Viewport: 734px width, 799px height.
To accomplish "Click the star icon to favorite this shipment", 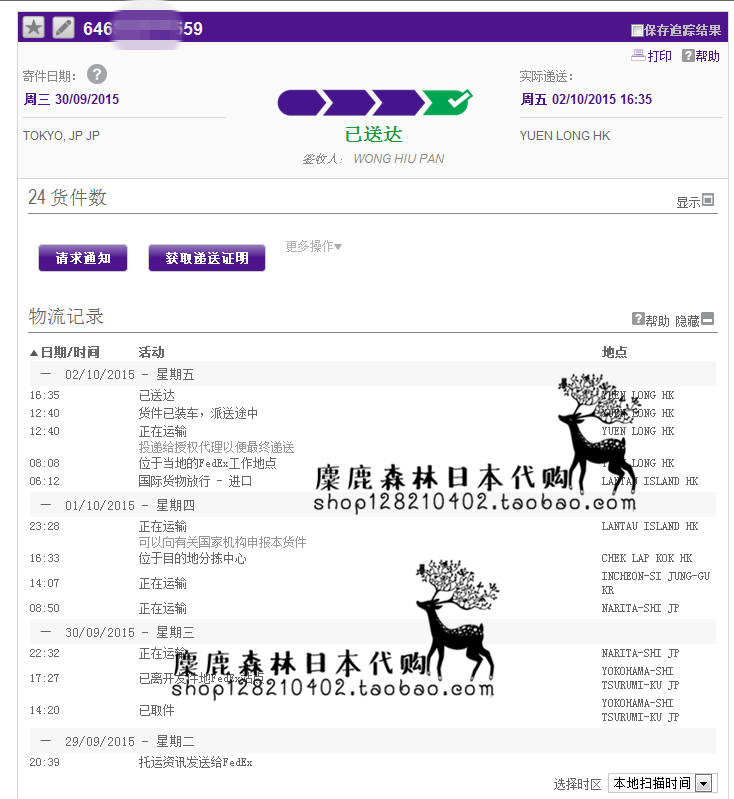I will tap(33, 28).
